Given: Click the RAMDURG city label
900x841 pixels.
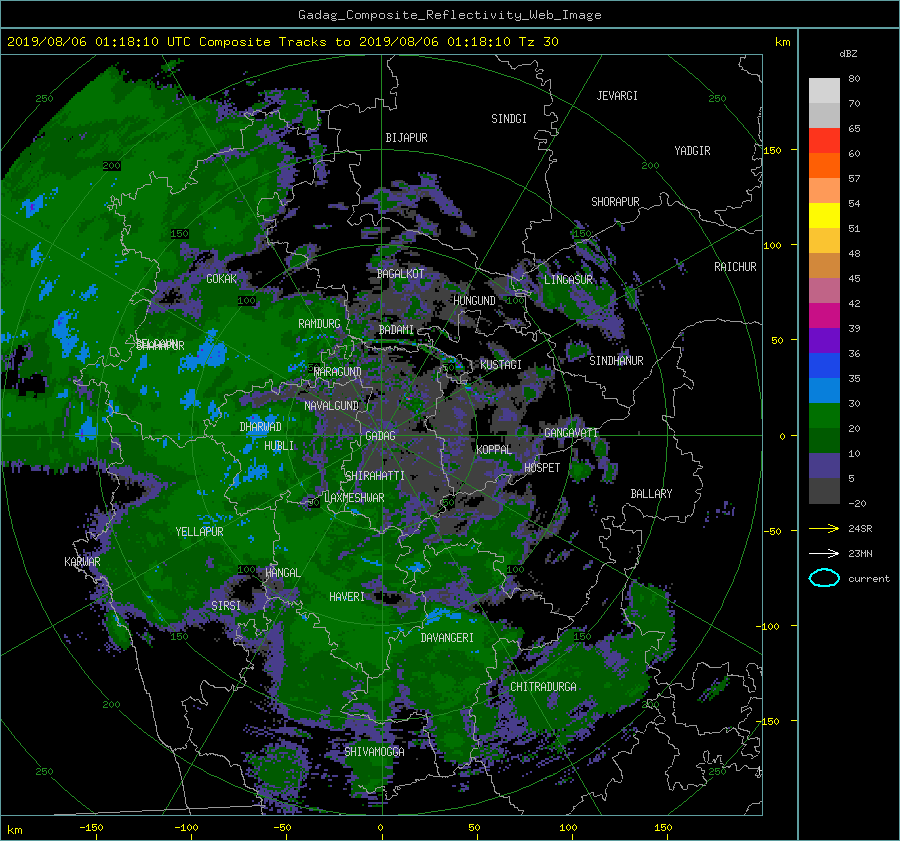Looking at the screenshot, I should pyautogui.click(x=319, y=324).
